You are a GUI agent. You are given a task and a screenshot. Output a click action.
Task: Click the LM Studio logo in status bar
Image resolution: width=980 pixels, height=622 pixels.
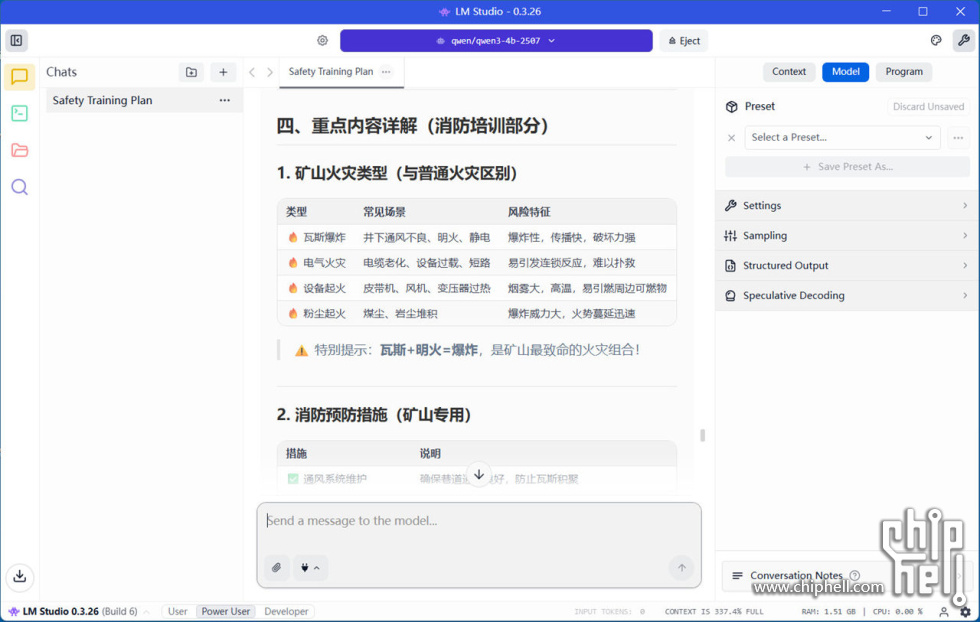coord(13,611)
